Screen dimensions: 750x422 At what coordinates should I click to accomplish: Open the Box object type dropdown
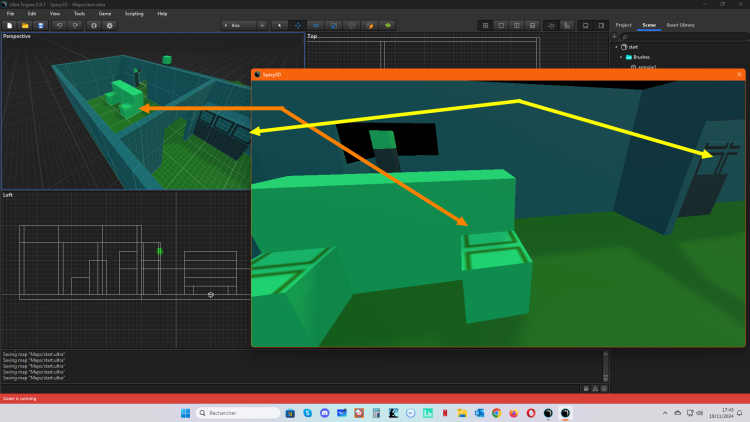tap(238, 25)
